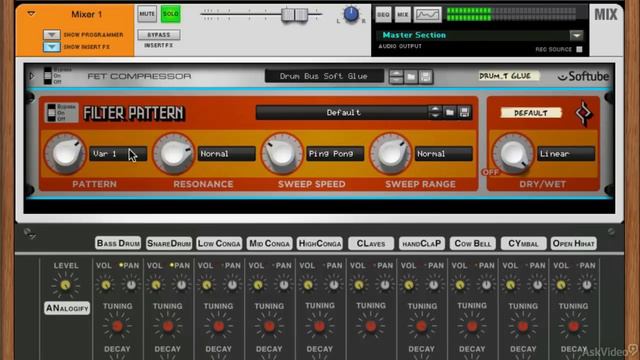Browse patches using FET Compressor folder icon
The height and width of the screenshot is (360, 640).
411,77
